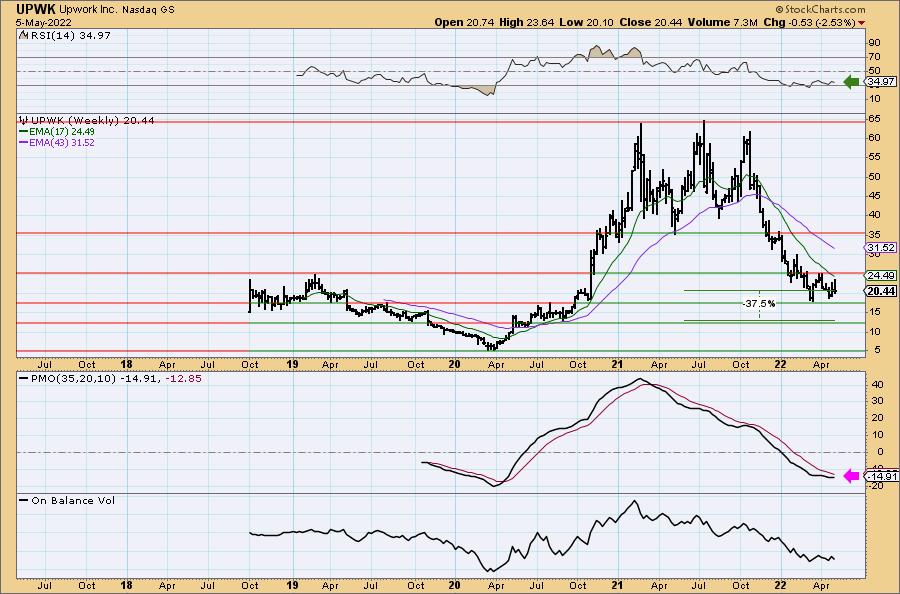
Task: Click the -37.5% measurement label on the price chart
Action: 759,304
